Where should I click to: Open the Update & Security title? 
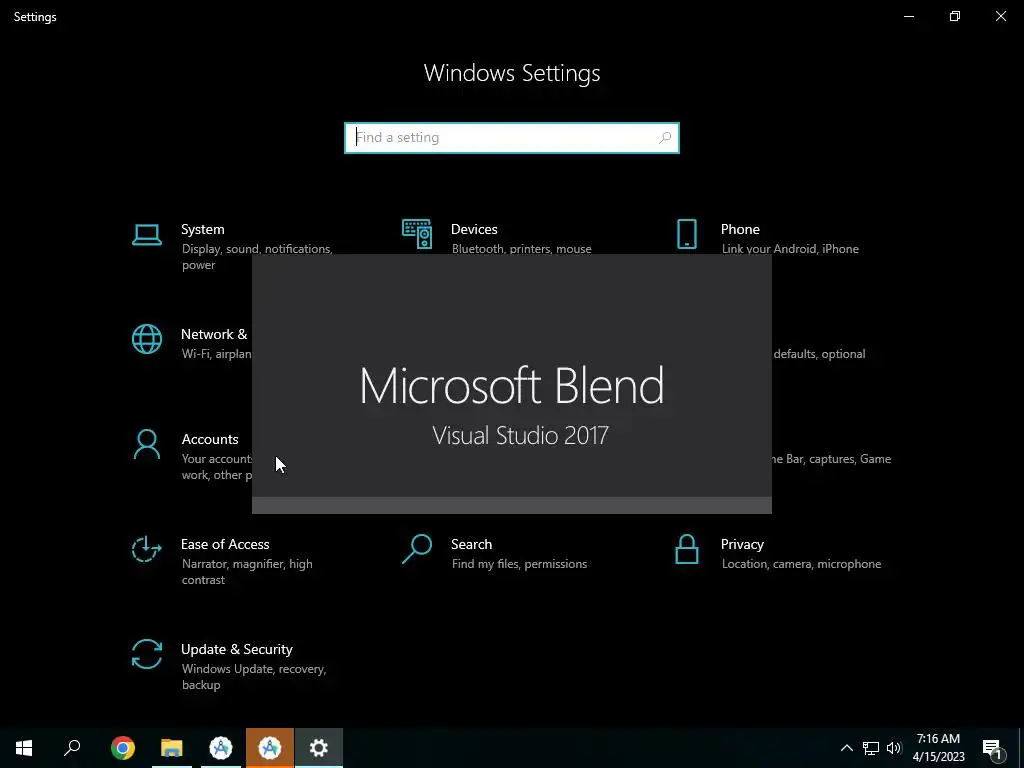tap(236, 649)
